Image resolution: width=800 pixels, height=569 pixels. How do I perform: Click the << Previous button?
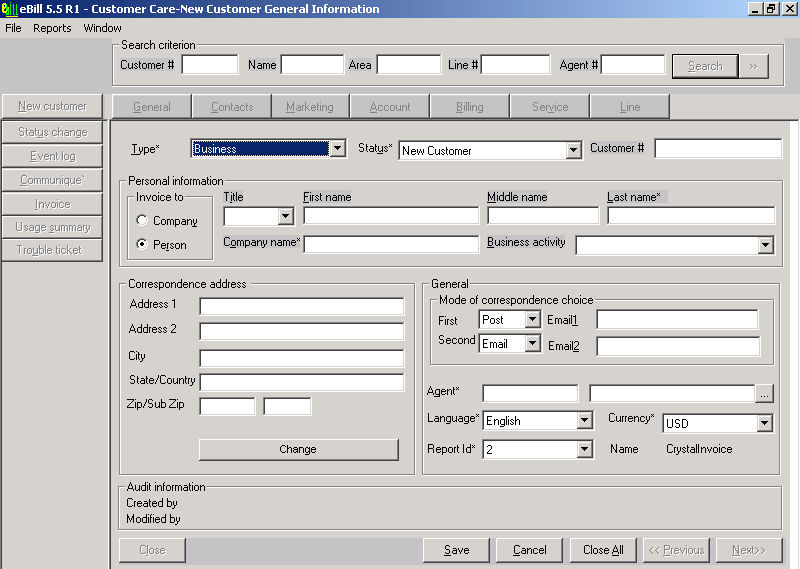tap(676, 550)
